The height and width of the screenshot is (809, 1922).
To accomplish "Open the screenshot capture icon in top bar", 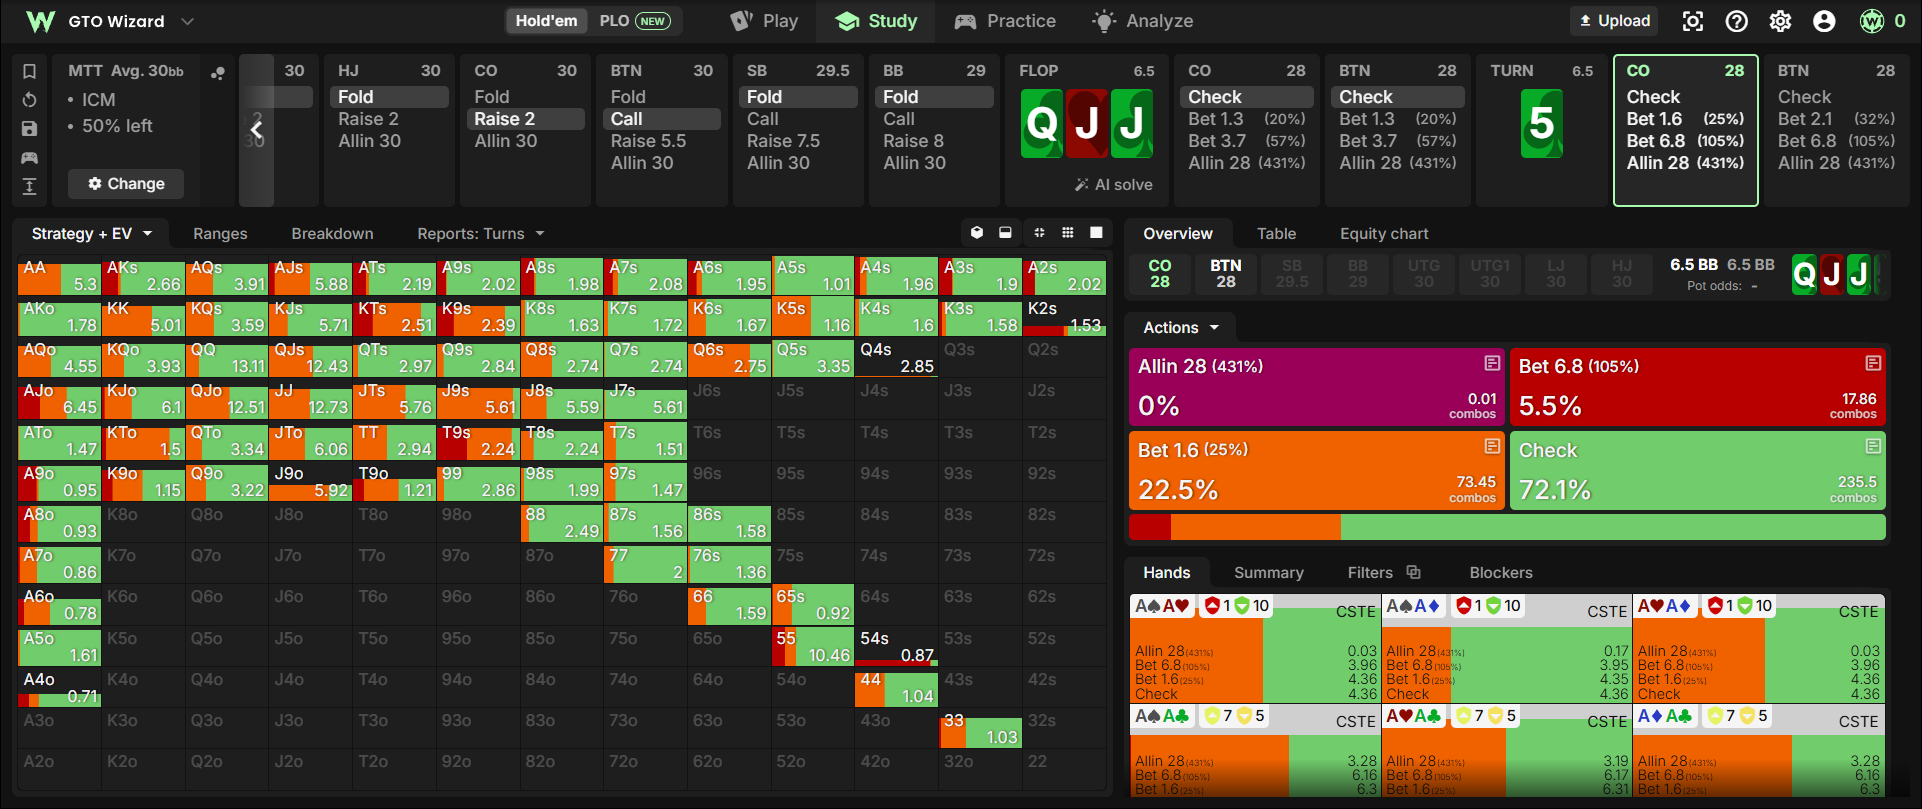I will pyautogui.click(x=1693, y=21).
